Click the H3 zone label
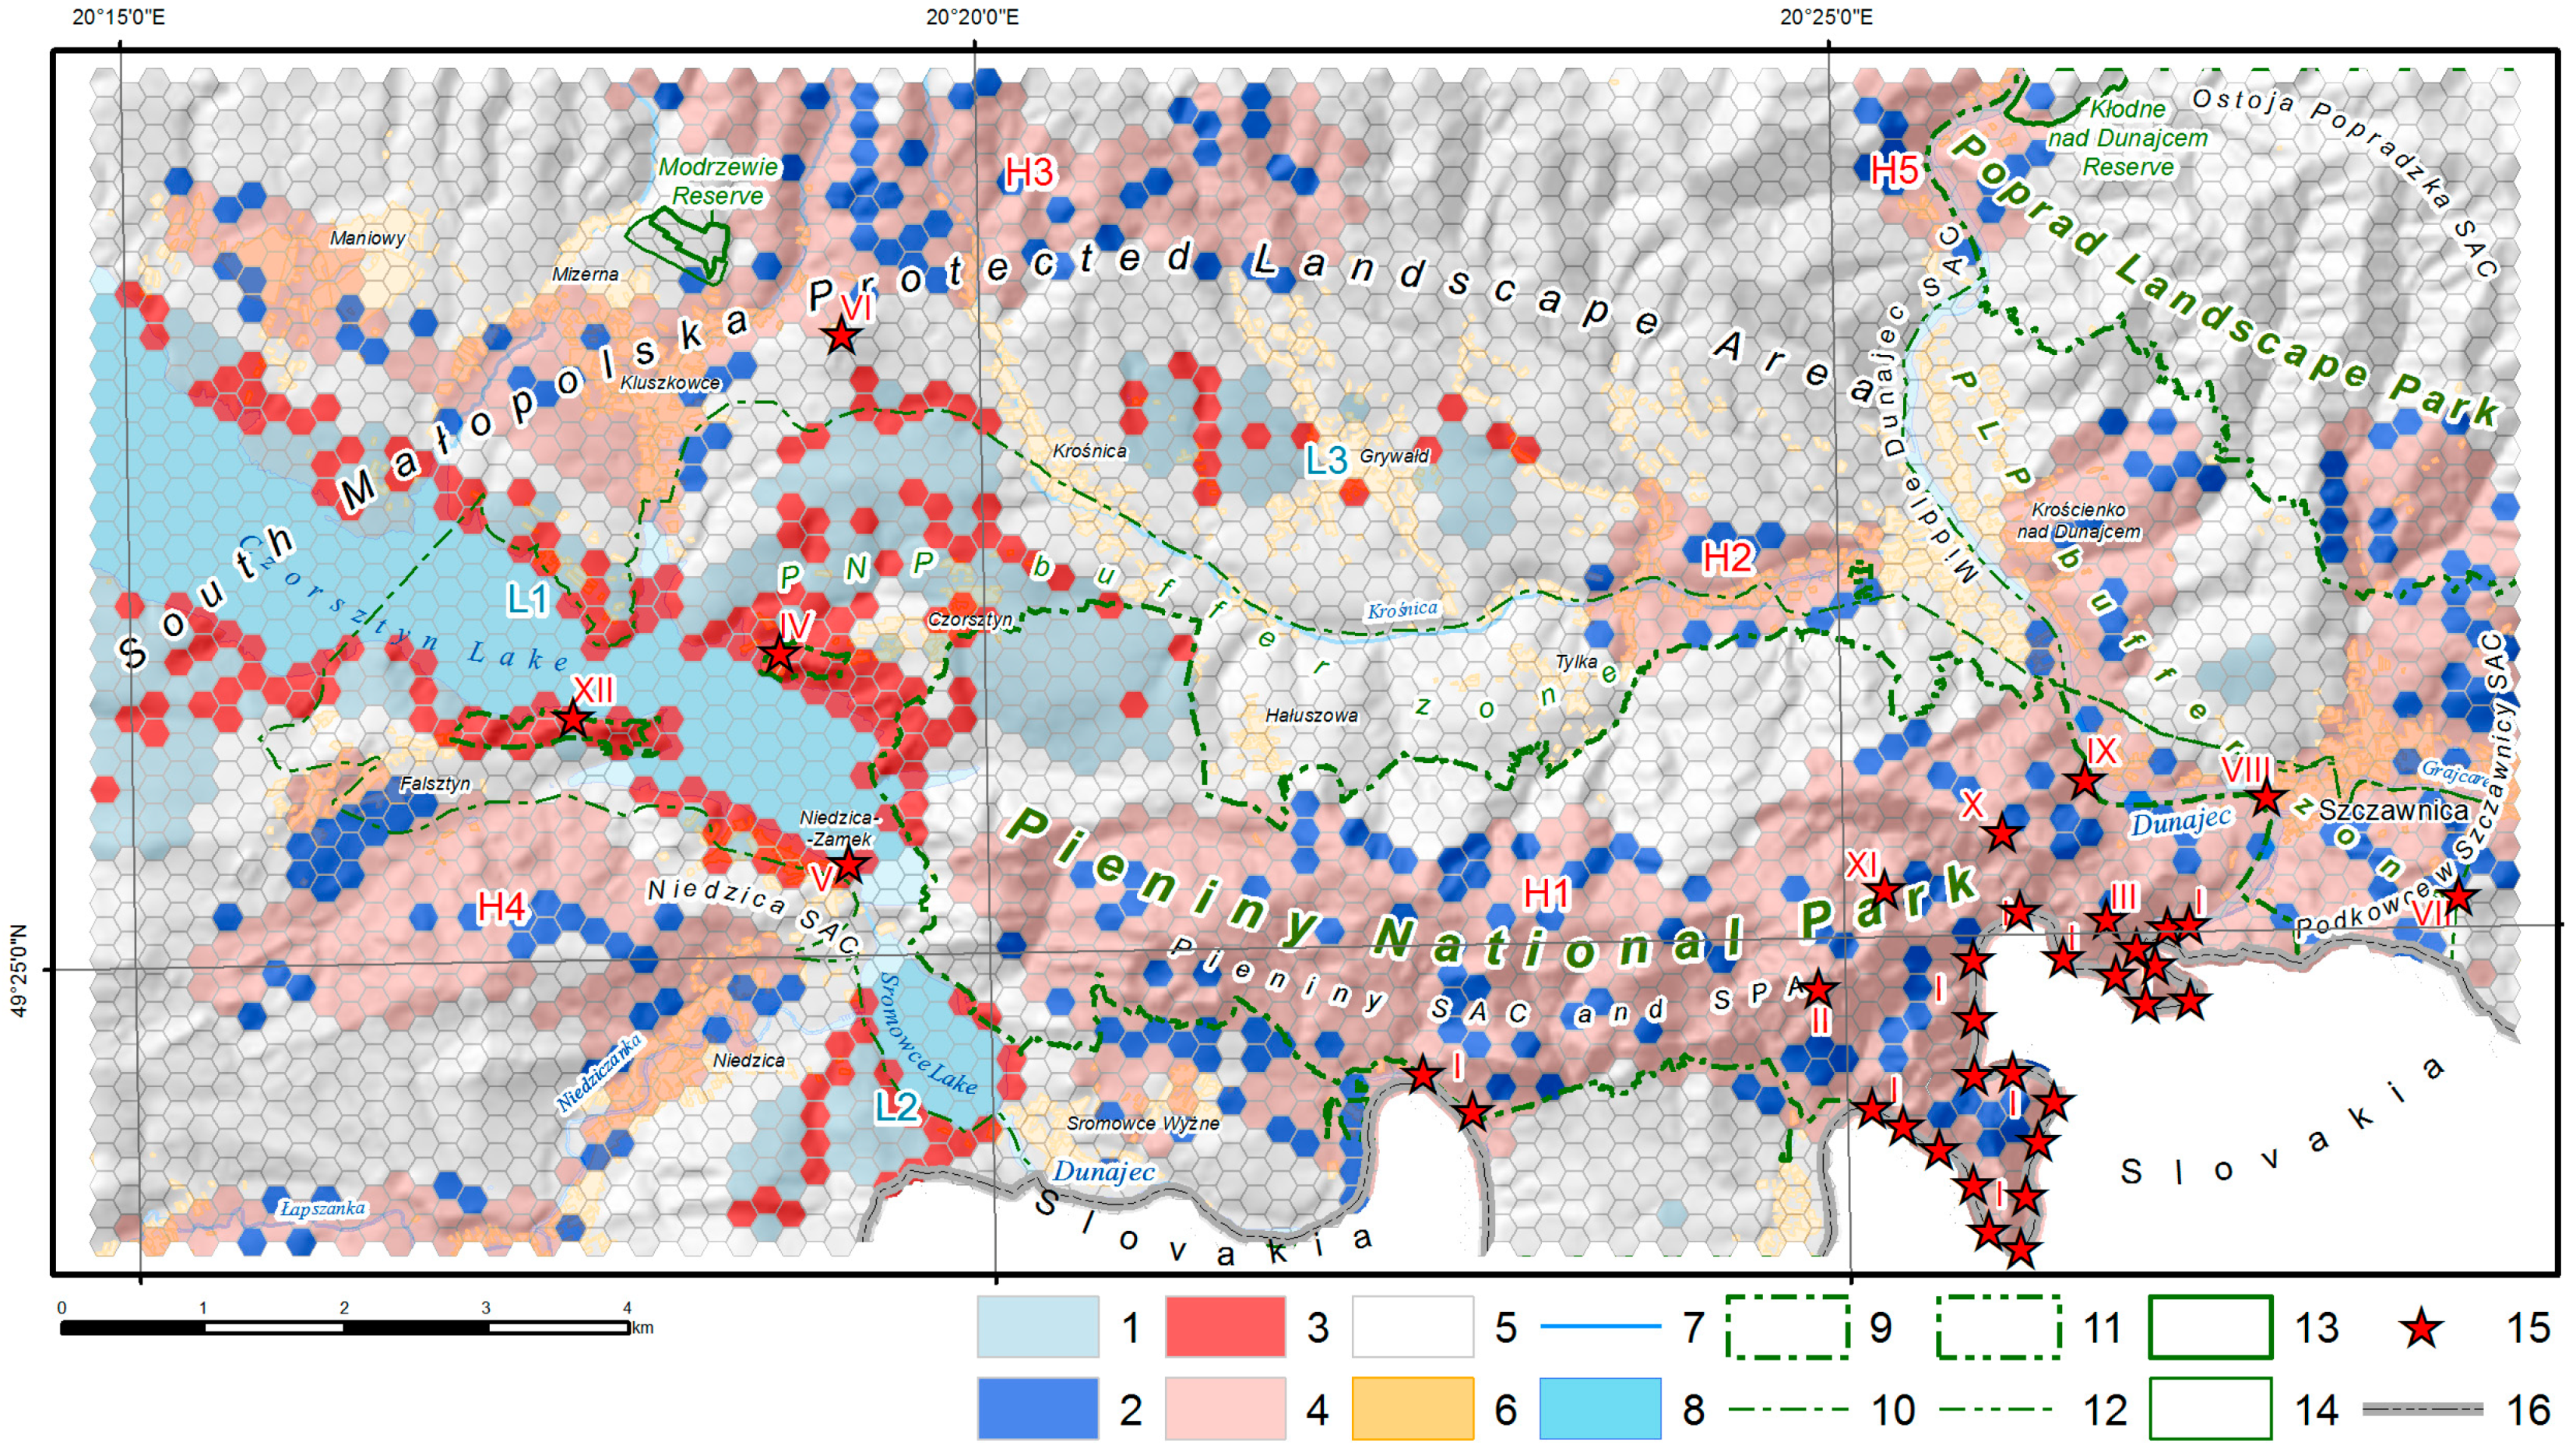 point(1029,173)
